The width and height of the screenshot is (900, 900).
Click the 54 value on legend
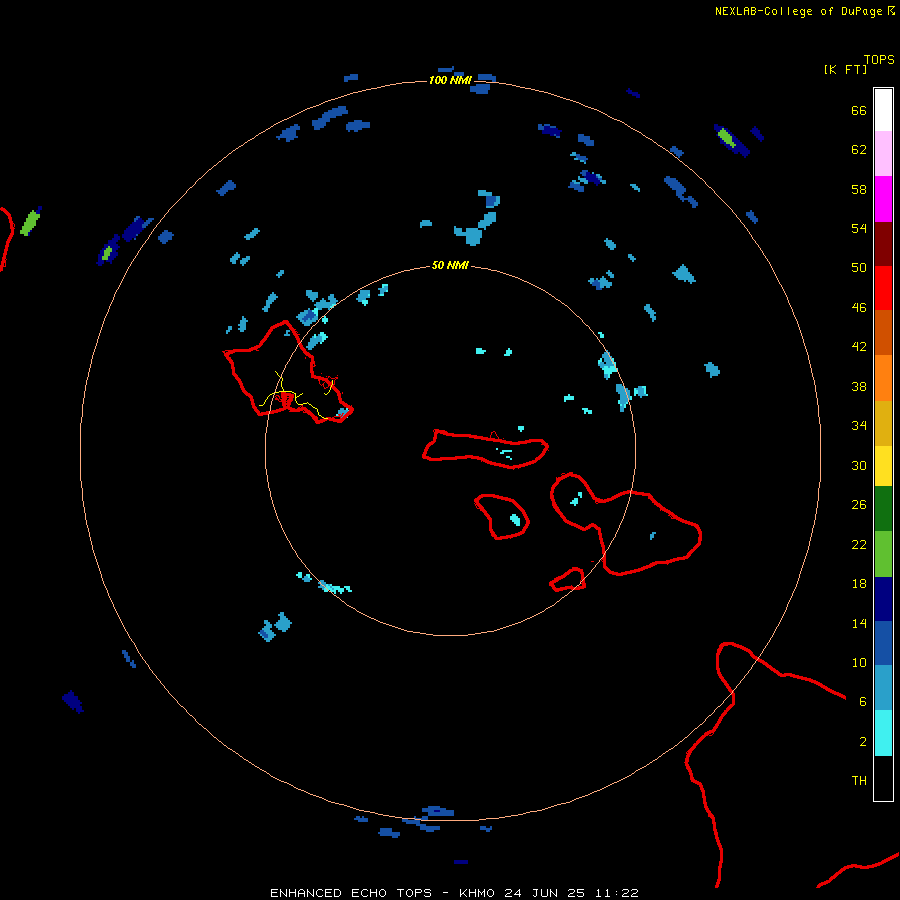[x=859, y=228]
